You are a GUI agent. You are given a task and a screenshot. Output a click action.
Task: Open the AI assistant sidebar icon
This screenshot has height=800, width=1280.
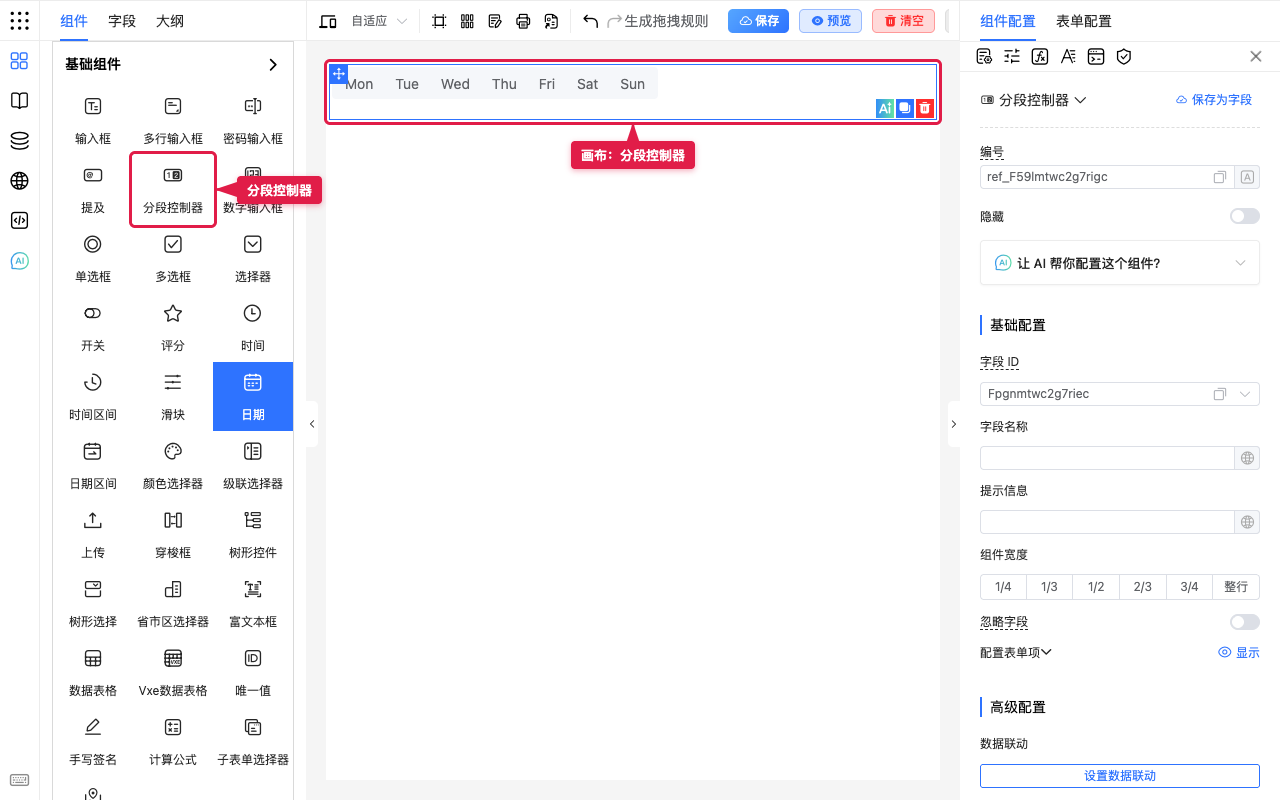[x=19, y=261]
